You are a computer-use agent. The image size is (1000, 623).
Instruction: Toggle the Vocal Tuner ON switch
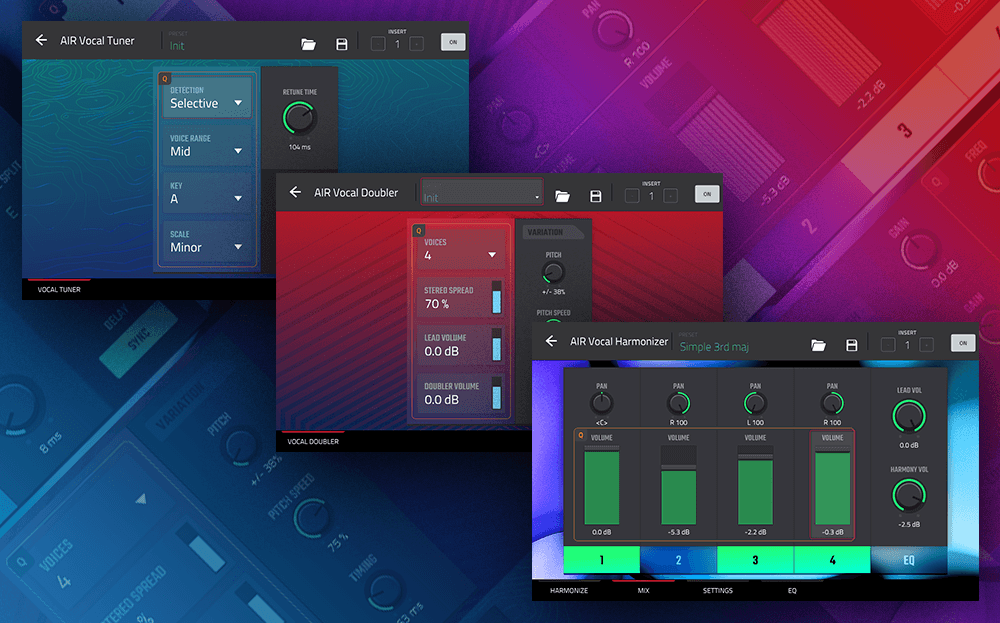pyautogui.click(x=453, y=42)
